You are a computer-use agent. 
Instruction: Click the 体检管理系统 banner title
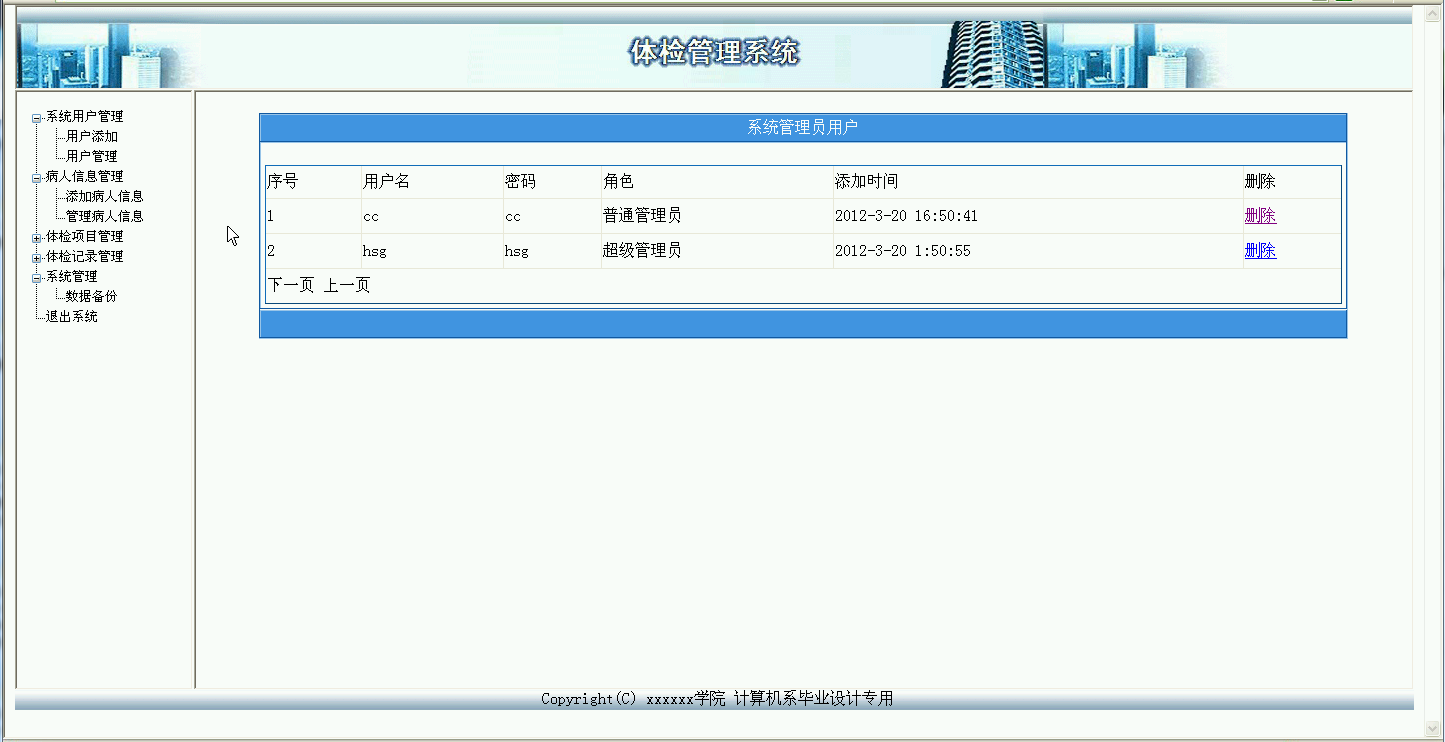click(714, 53)
